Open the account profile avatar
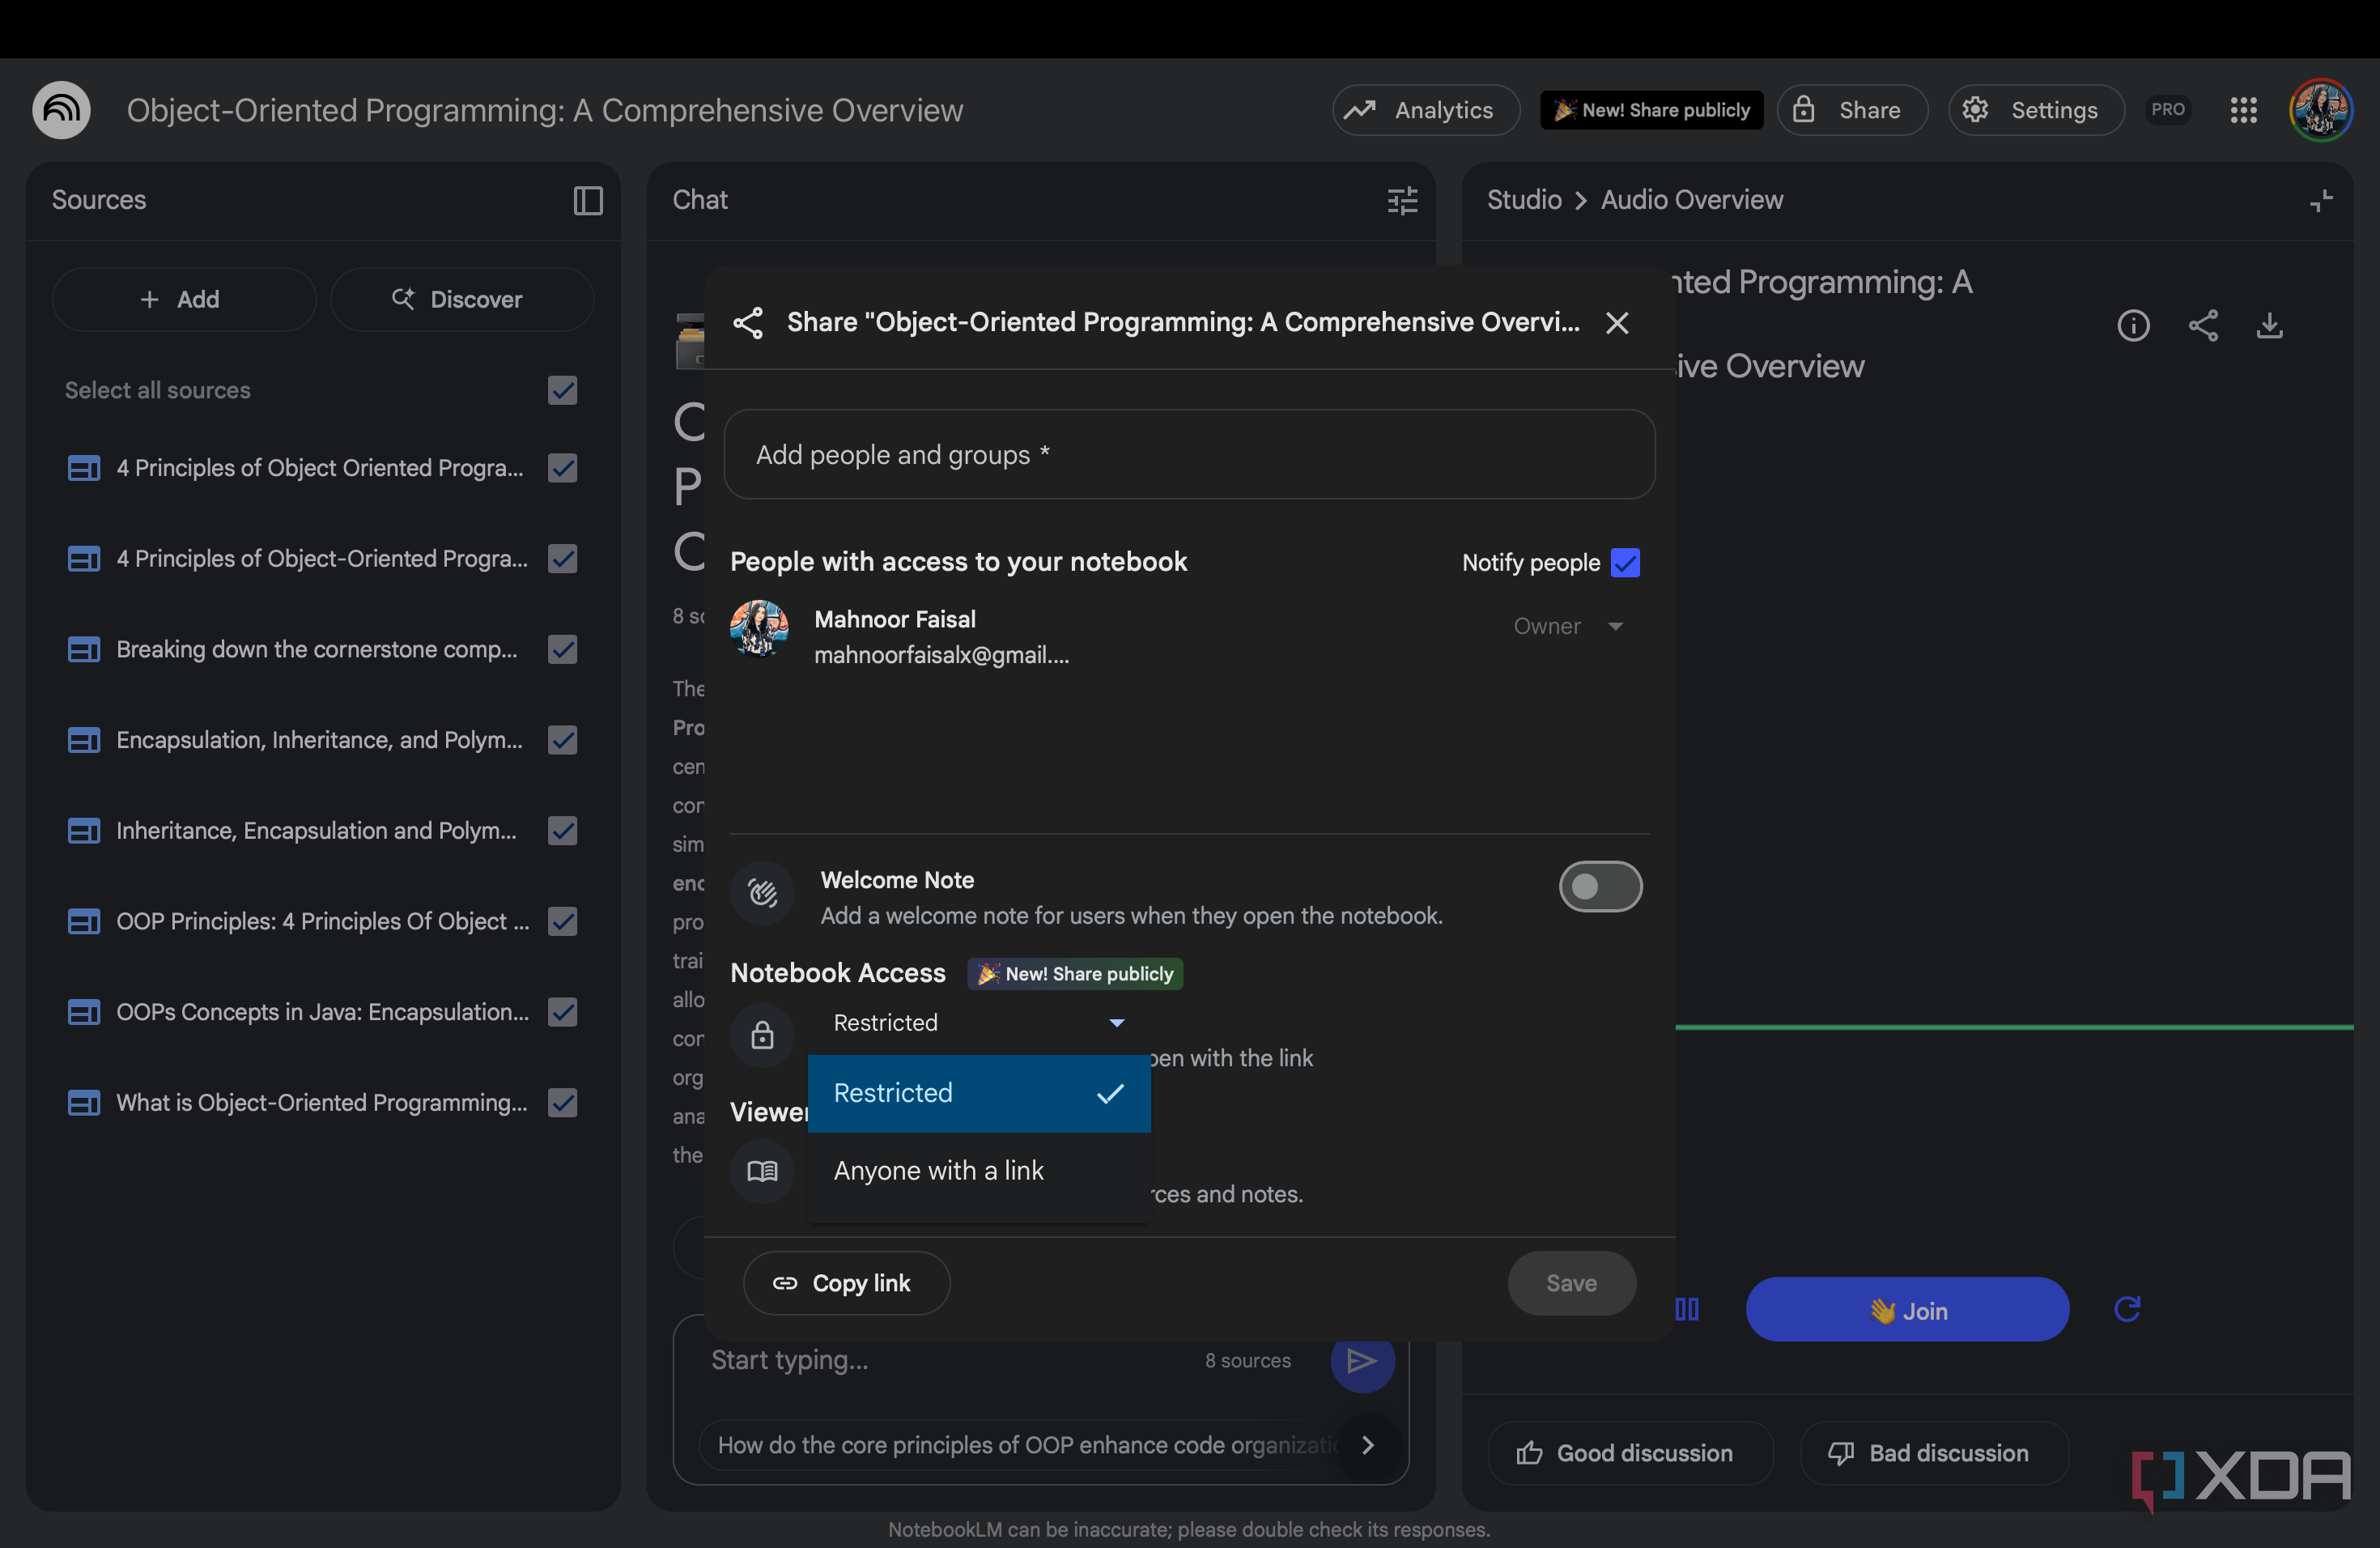This screenshot has height=1548, width=2380. coord(2320,110)
